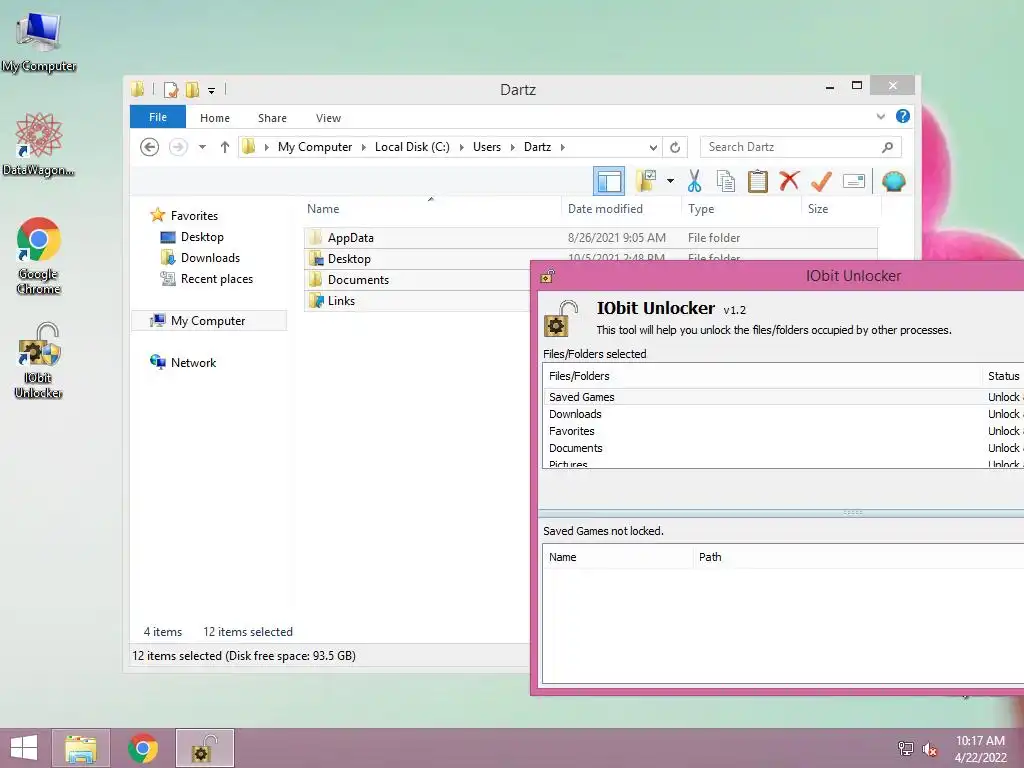Click Local Disk (C:) in the breadcrumb
The width and height of the screenshot is (1024, 768).
tap(412, 147)
